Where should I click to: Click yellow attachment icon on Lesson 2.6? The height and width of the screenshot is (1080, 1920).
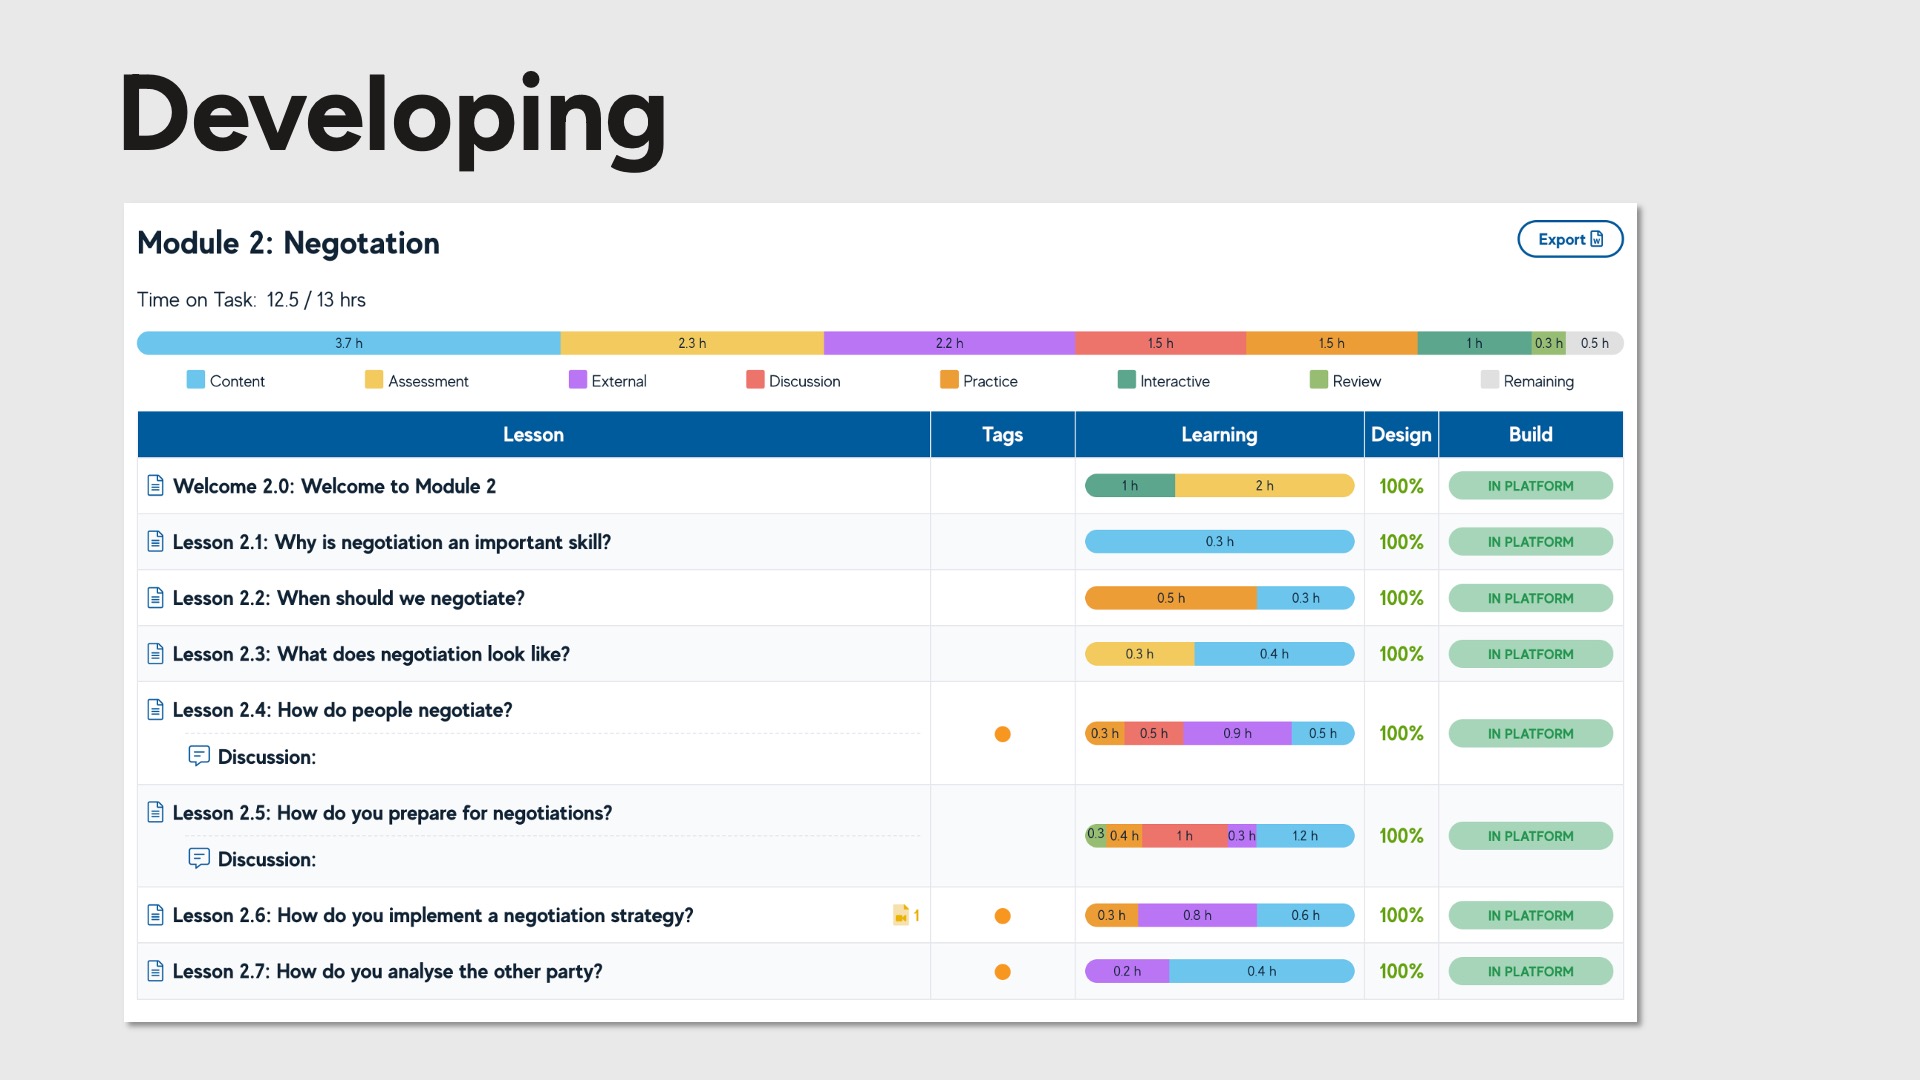coord(901,915)
